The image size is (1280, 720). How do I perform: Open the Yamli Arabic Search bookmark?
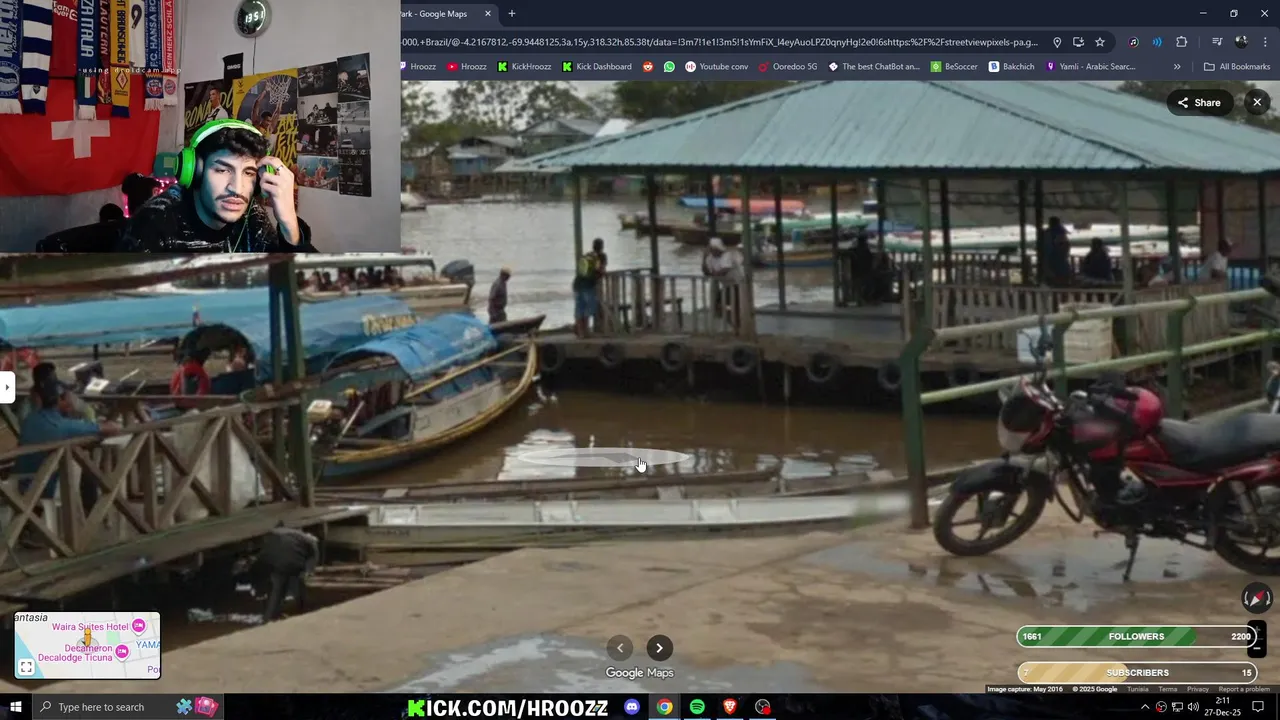pos(1090,67)
